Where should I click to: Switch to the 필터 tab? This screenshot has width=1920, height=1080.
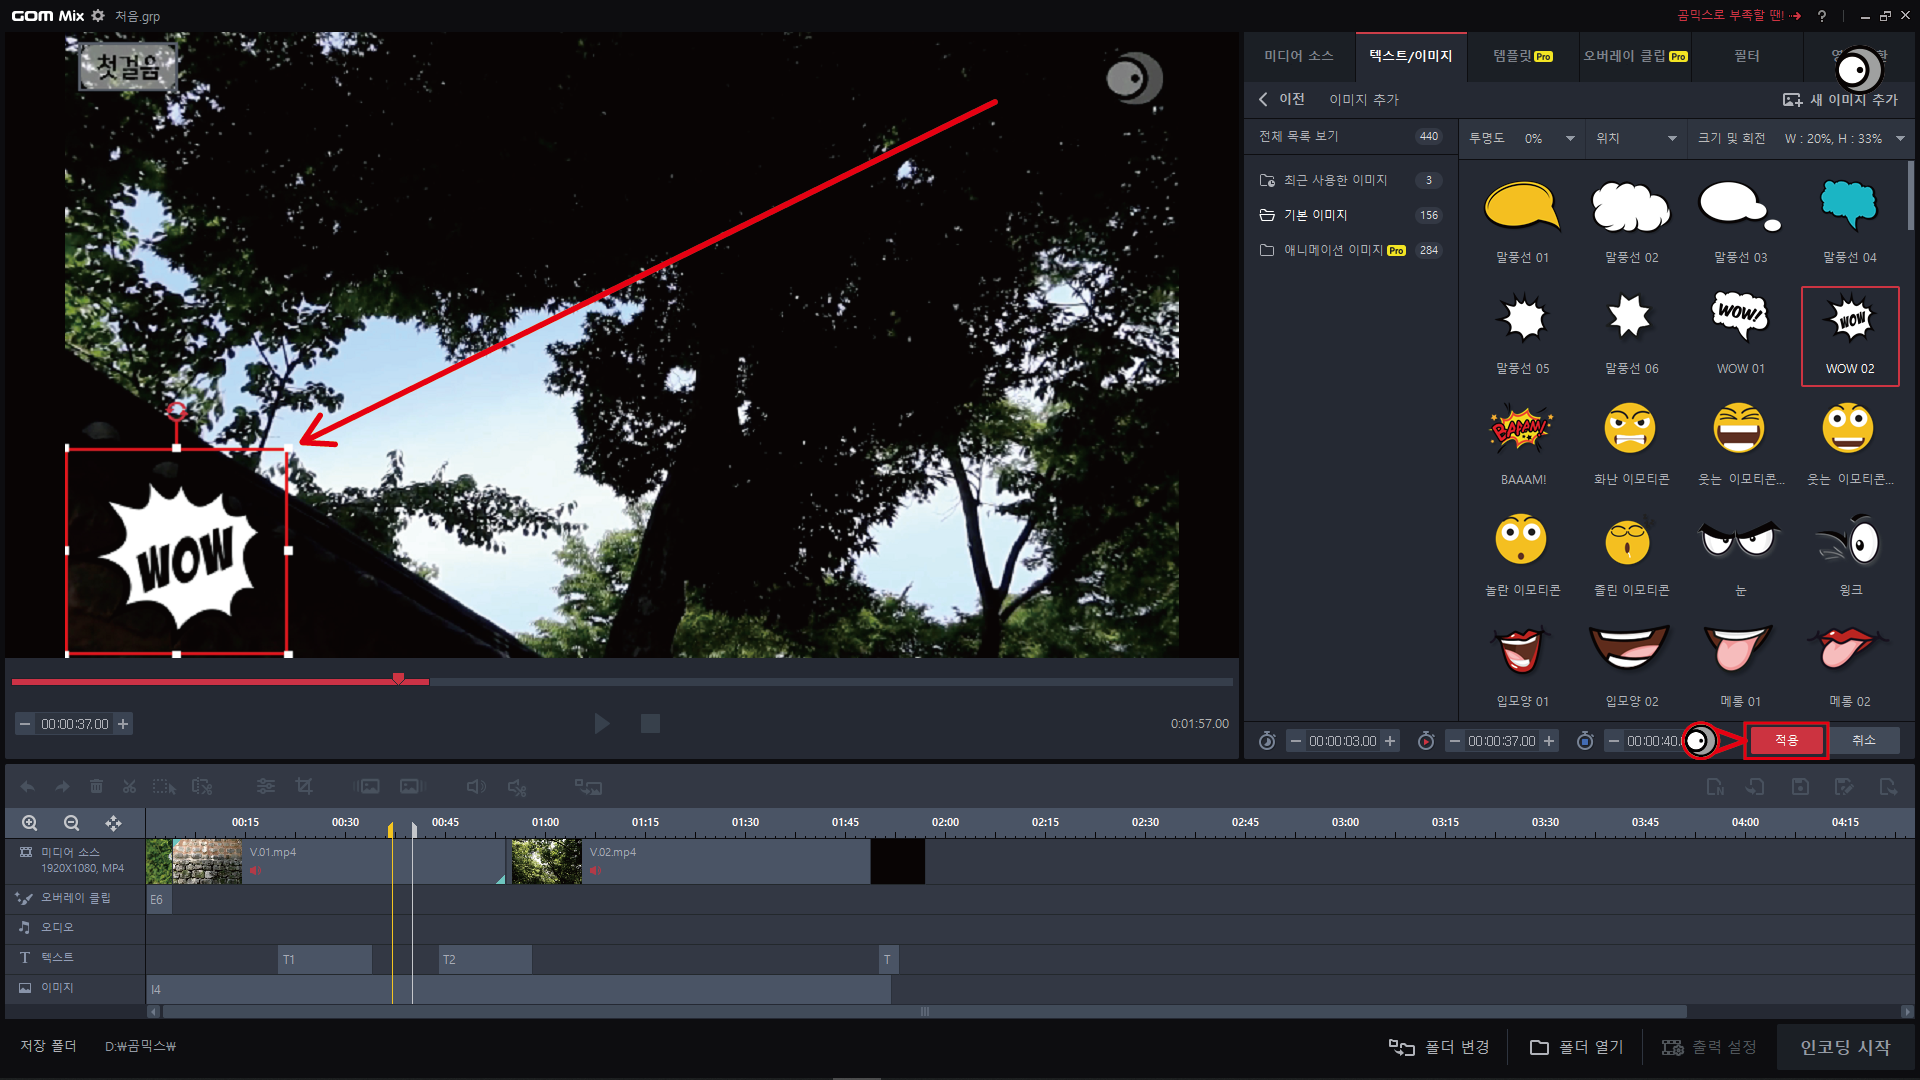(x=1746, y=56)
